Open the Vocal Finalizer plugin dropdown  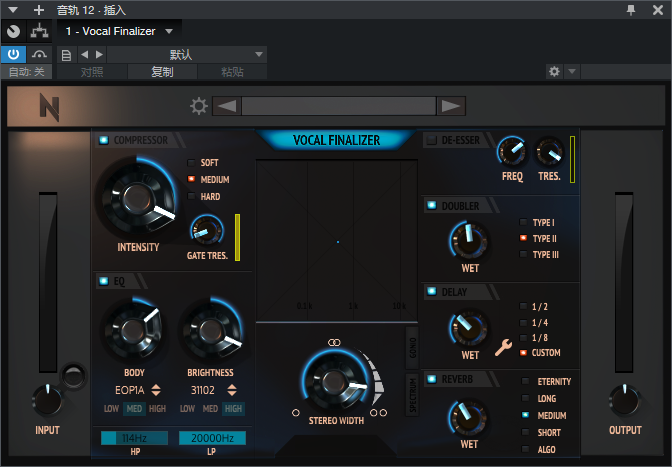(x=169, y=31)
